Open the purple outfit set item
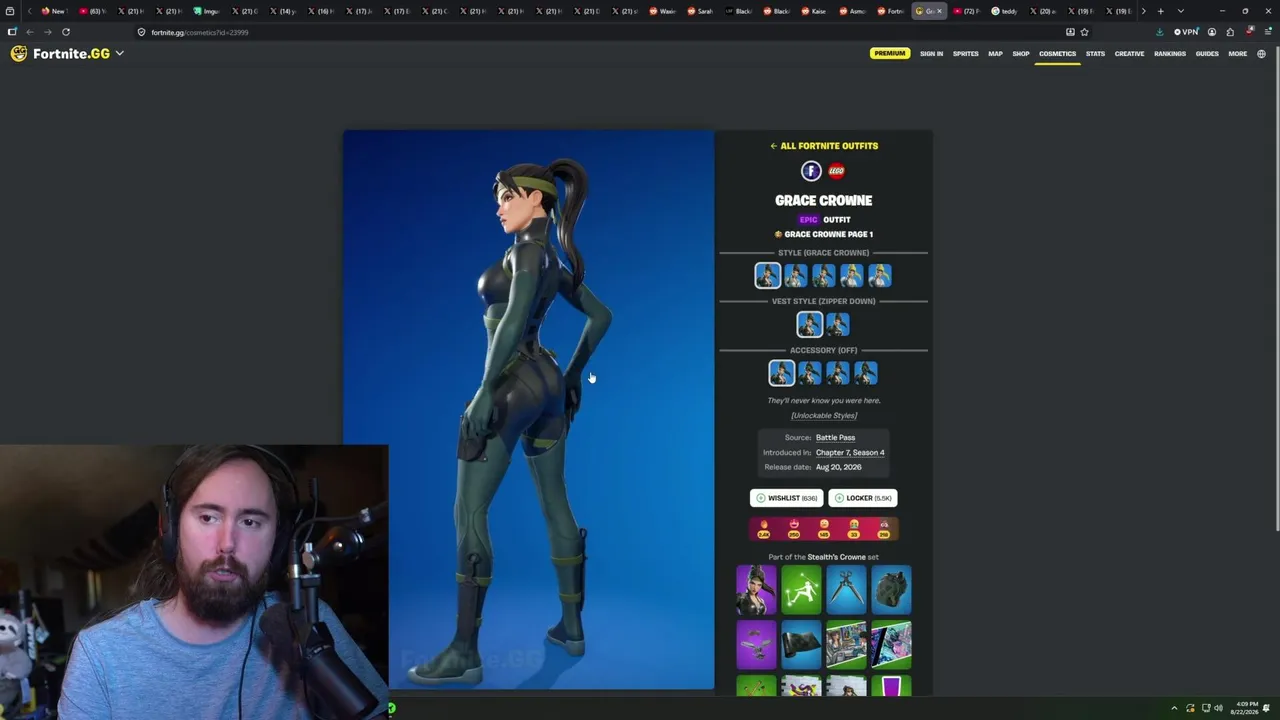 pyautogui.click(x=756, y=590)
